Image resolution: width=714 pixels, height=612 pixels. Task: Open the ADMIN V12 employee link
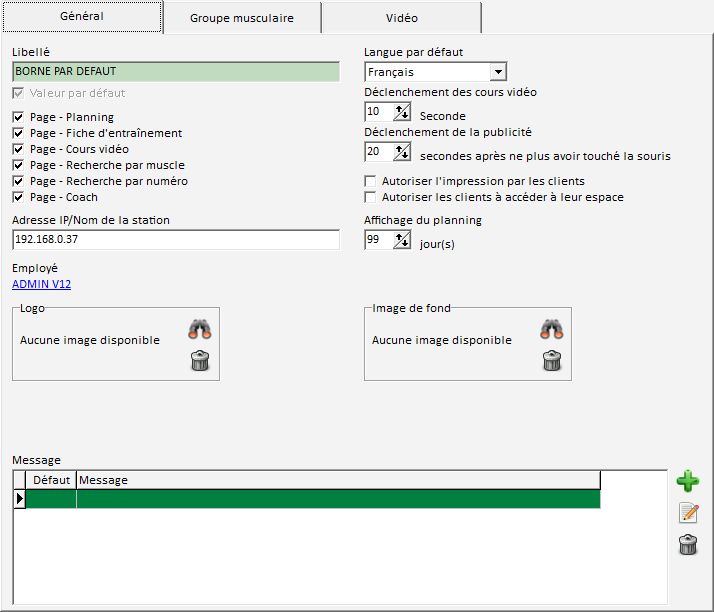click(x=41, y=284)
